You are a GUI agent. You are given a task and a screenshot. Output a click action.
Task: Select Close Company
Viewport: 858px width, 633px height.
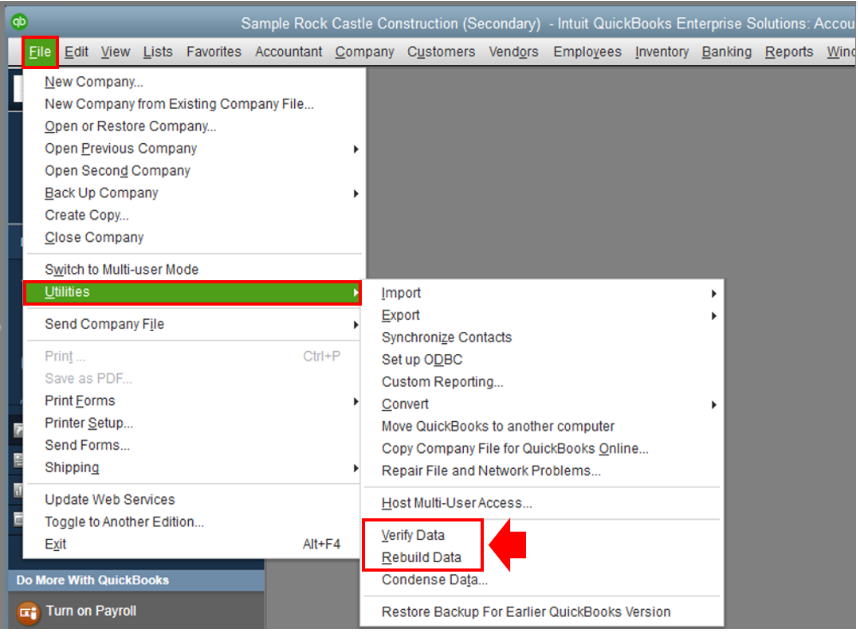194,237
